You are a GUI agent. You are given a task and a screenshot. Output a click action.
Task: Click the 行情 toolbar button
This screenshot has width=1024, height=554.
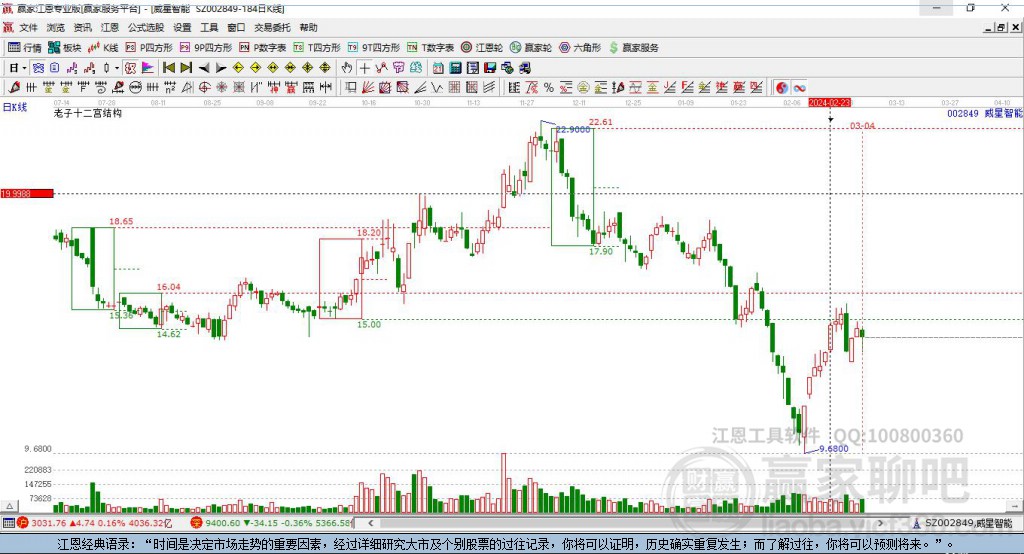click(x=25, y=48)
